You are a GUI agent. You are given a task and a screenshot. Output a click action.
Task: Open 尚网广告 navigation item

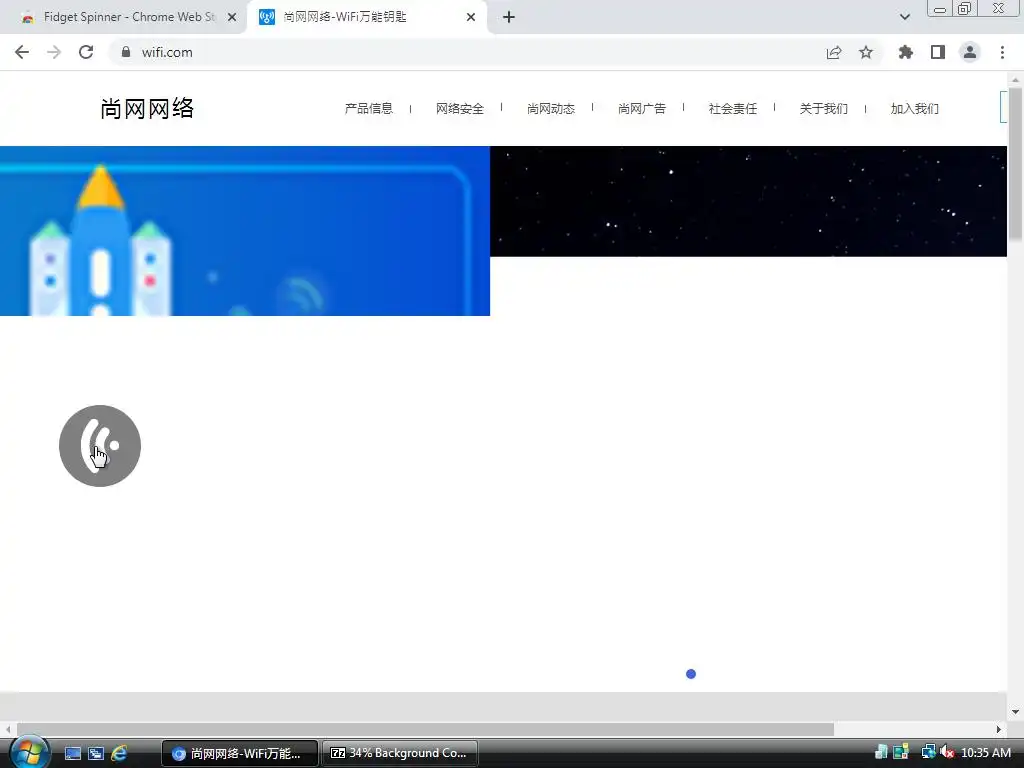642,108
